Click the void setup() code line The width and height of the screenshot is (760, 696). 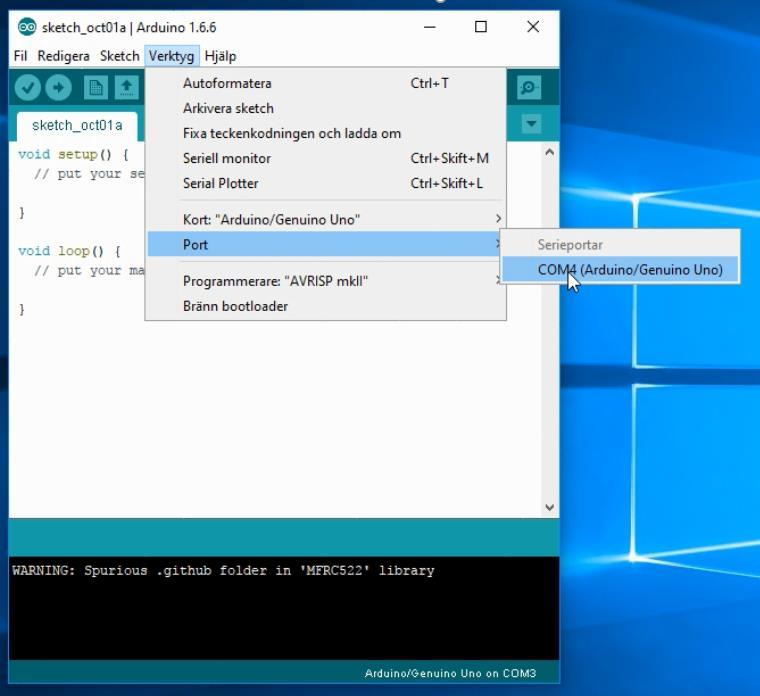point(74,154)
